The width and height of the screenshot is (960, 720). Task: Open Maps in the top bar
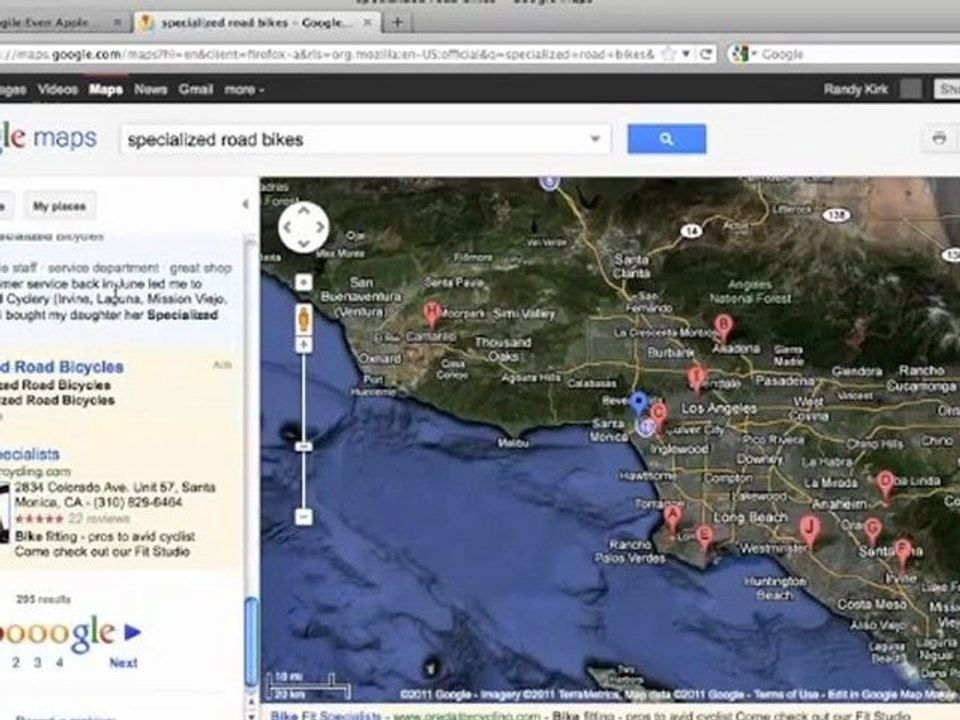coord(106,89)
